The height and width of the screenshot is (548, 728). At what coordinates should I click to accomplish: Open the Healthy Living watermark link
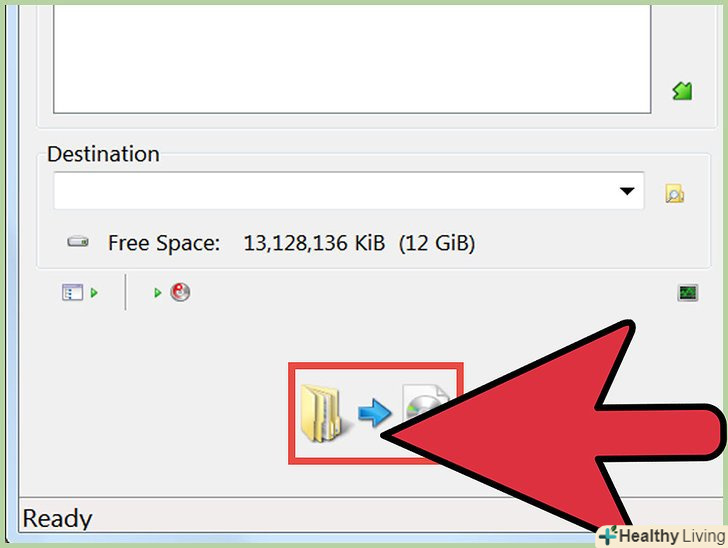tap(663, 536)
